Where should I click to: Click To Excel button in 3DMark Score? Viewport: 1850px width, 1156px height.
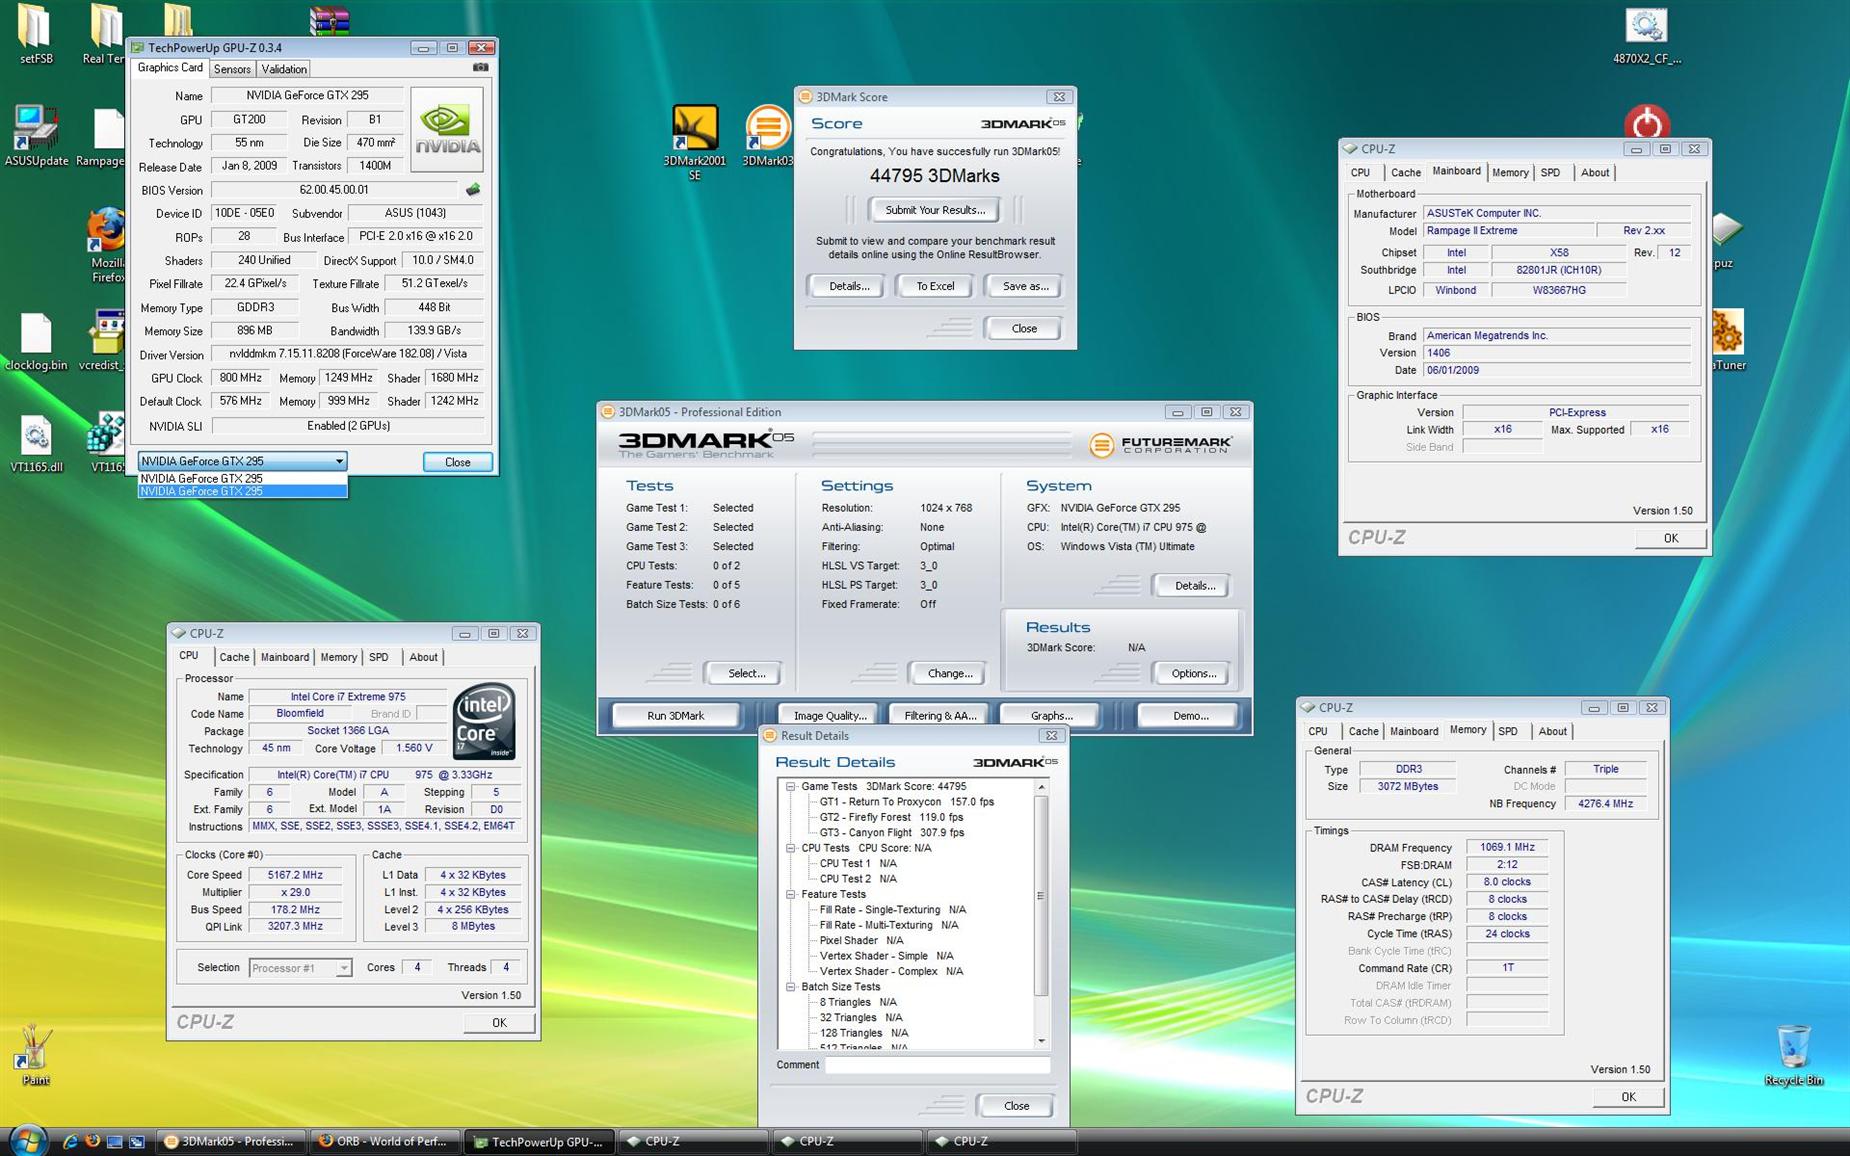[935, 286]
